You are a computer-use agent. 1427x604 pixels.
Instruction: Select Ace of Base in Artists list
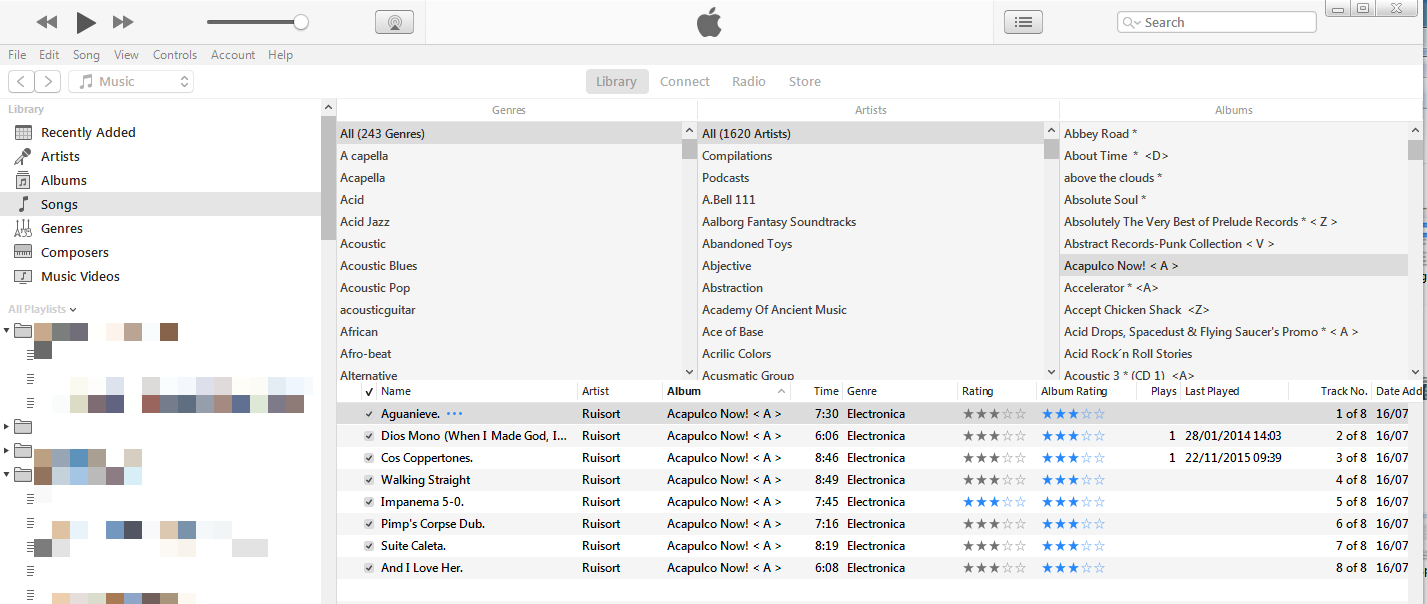point(732,332)
